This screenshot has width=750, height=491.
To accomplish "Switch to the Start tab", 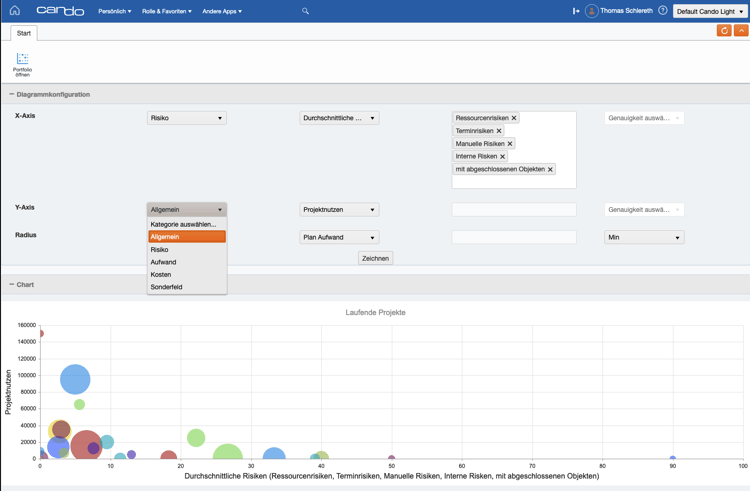I will click(x=24, y=33).
